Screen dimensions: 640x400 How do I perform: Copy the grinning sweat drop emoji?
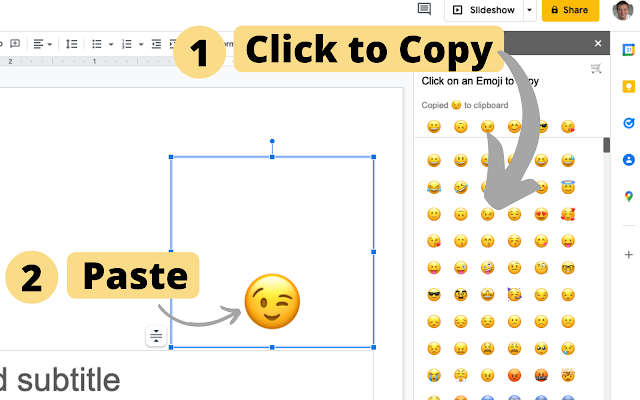click(x=568, y=160)
